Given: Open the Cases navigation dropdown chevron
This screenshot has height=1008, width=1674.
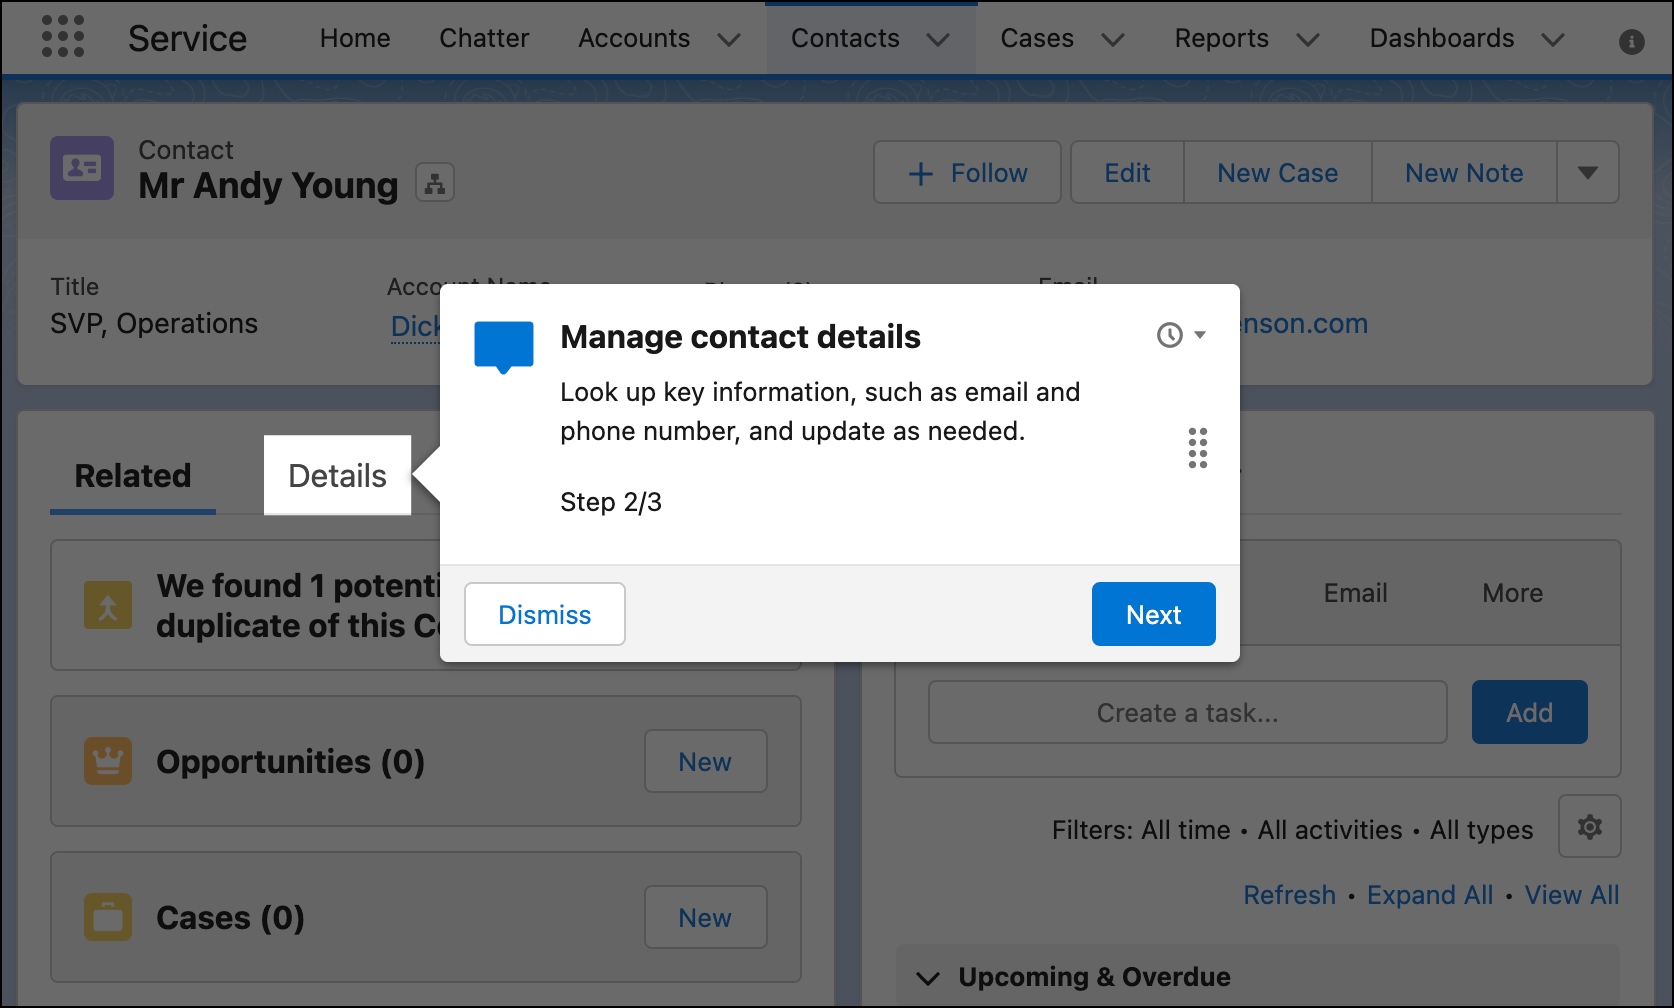Looking at the screenshot, I should 1112,39.
